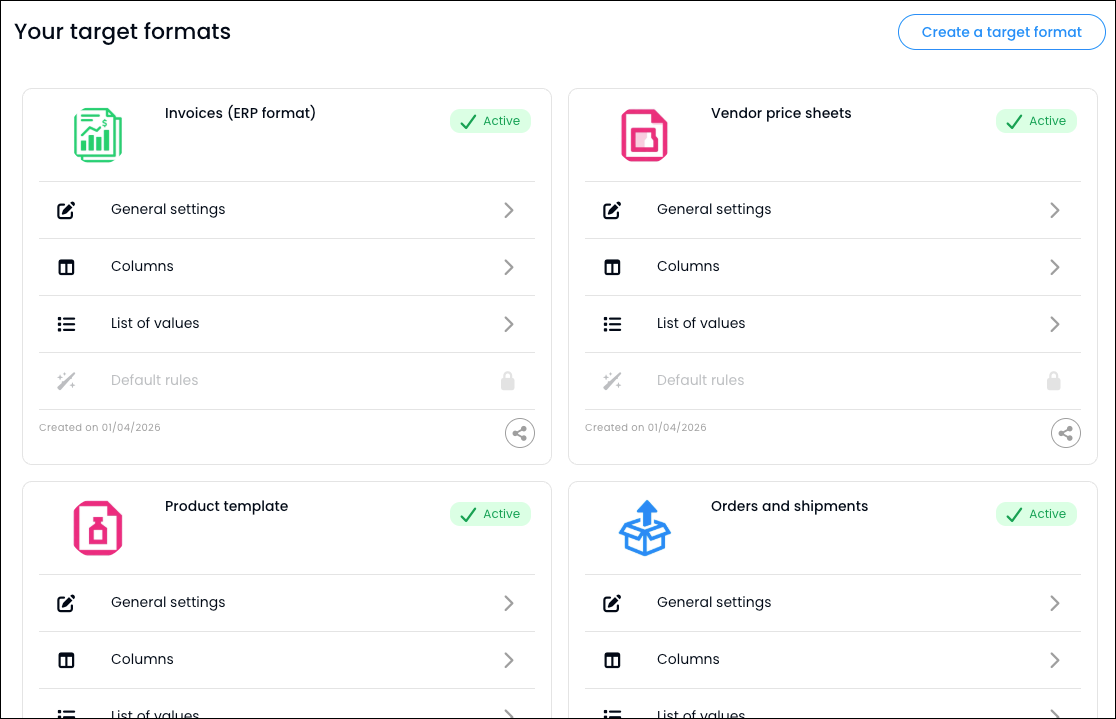Screen dimensions: 1116x719
Task: Share the Vendor price sheets target format
Action: tap(1065, 433)
